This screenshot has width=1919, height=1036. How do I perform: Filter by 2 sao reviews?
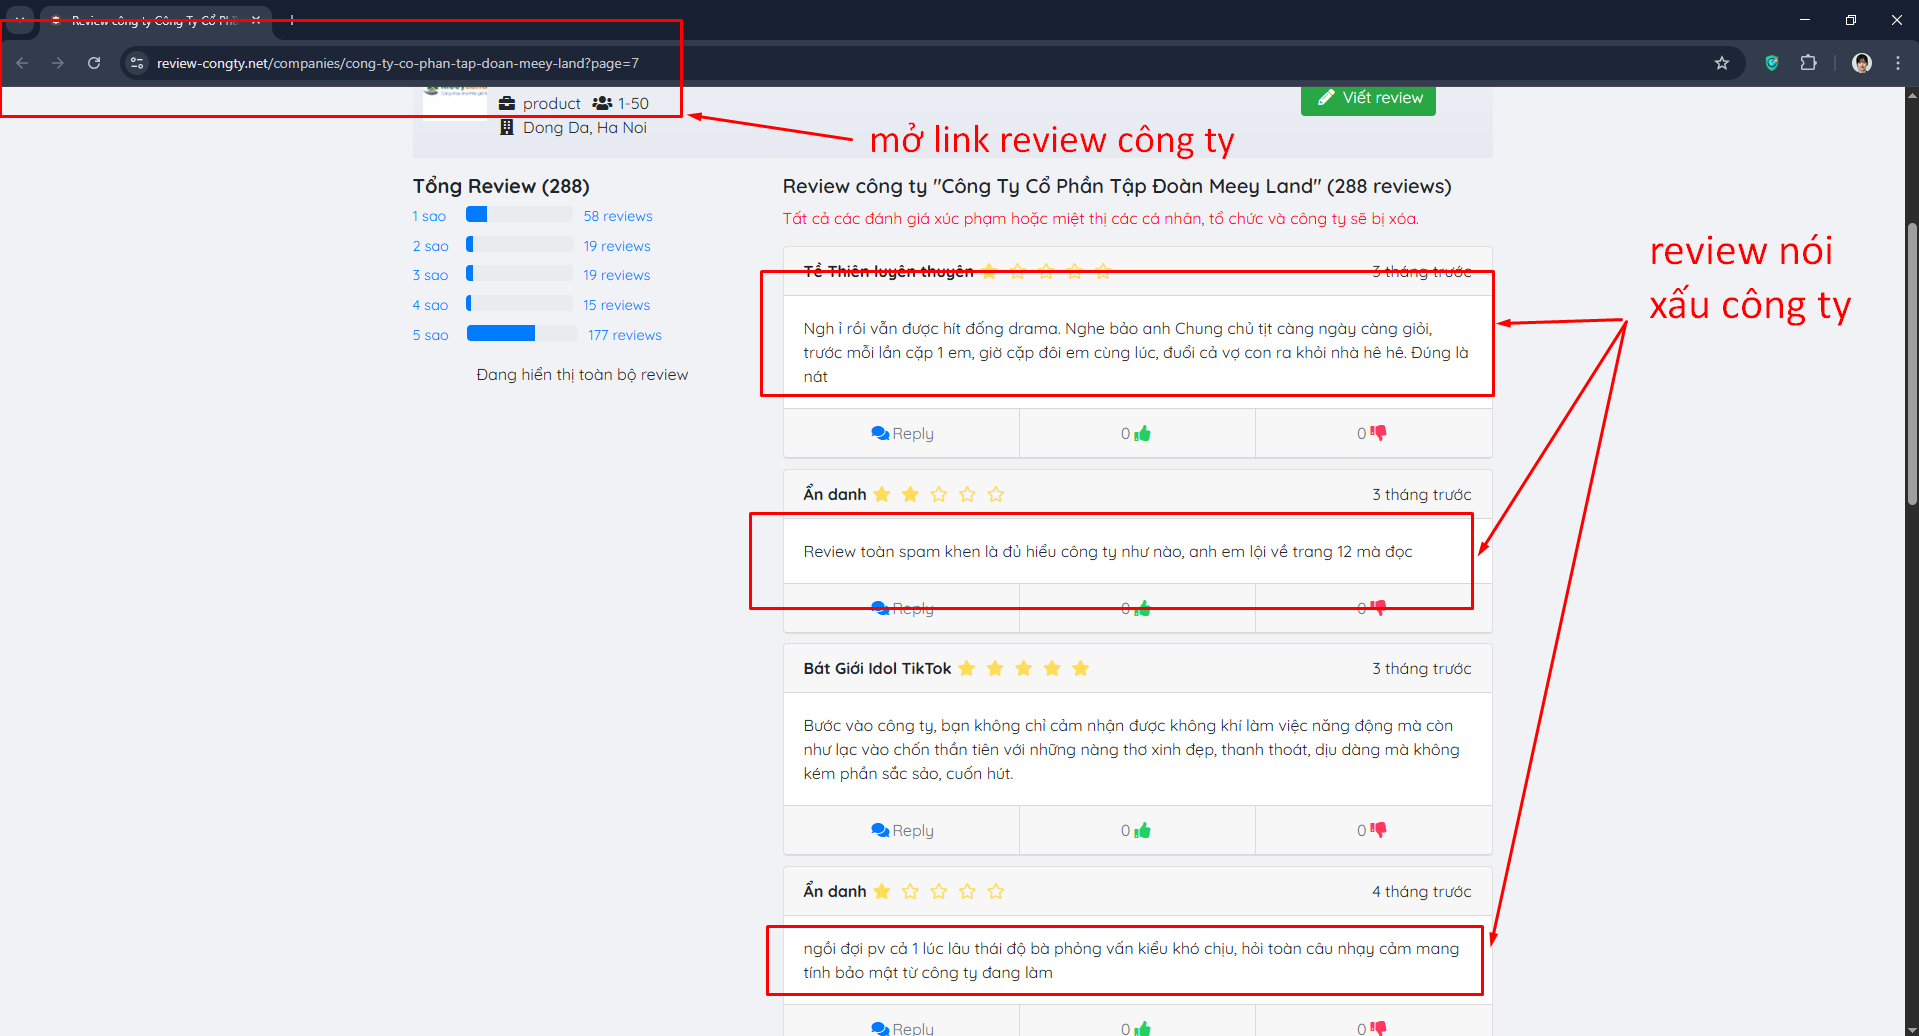pos(430,246)
